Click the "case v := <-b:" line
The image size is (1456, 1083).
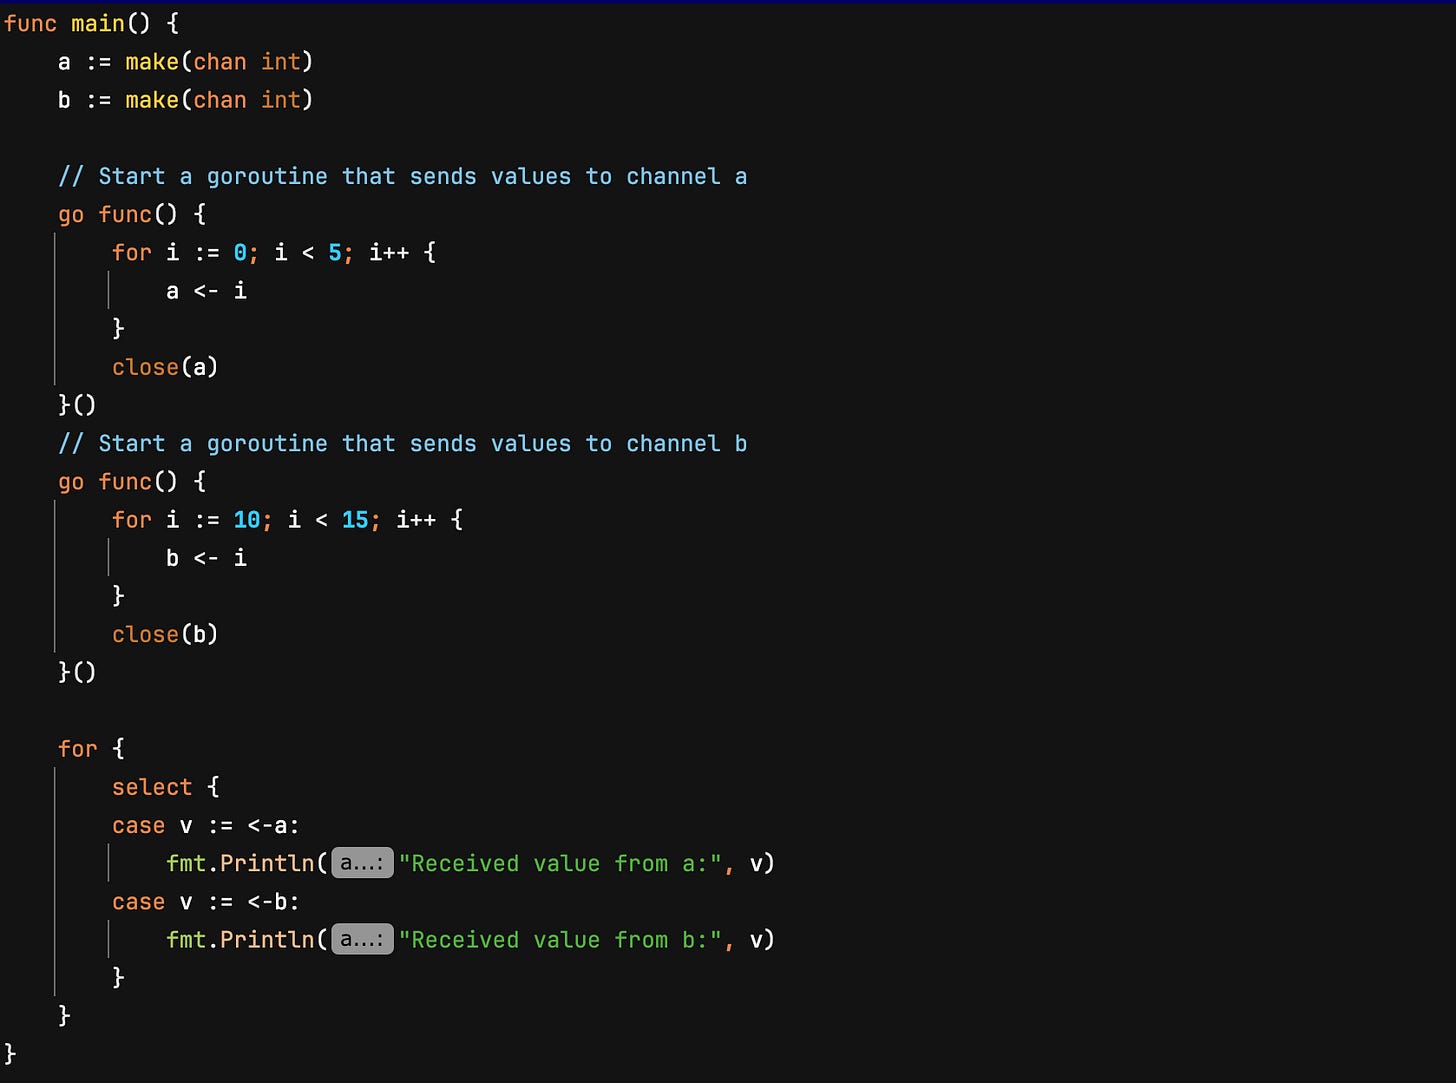pos(206,902)
